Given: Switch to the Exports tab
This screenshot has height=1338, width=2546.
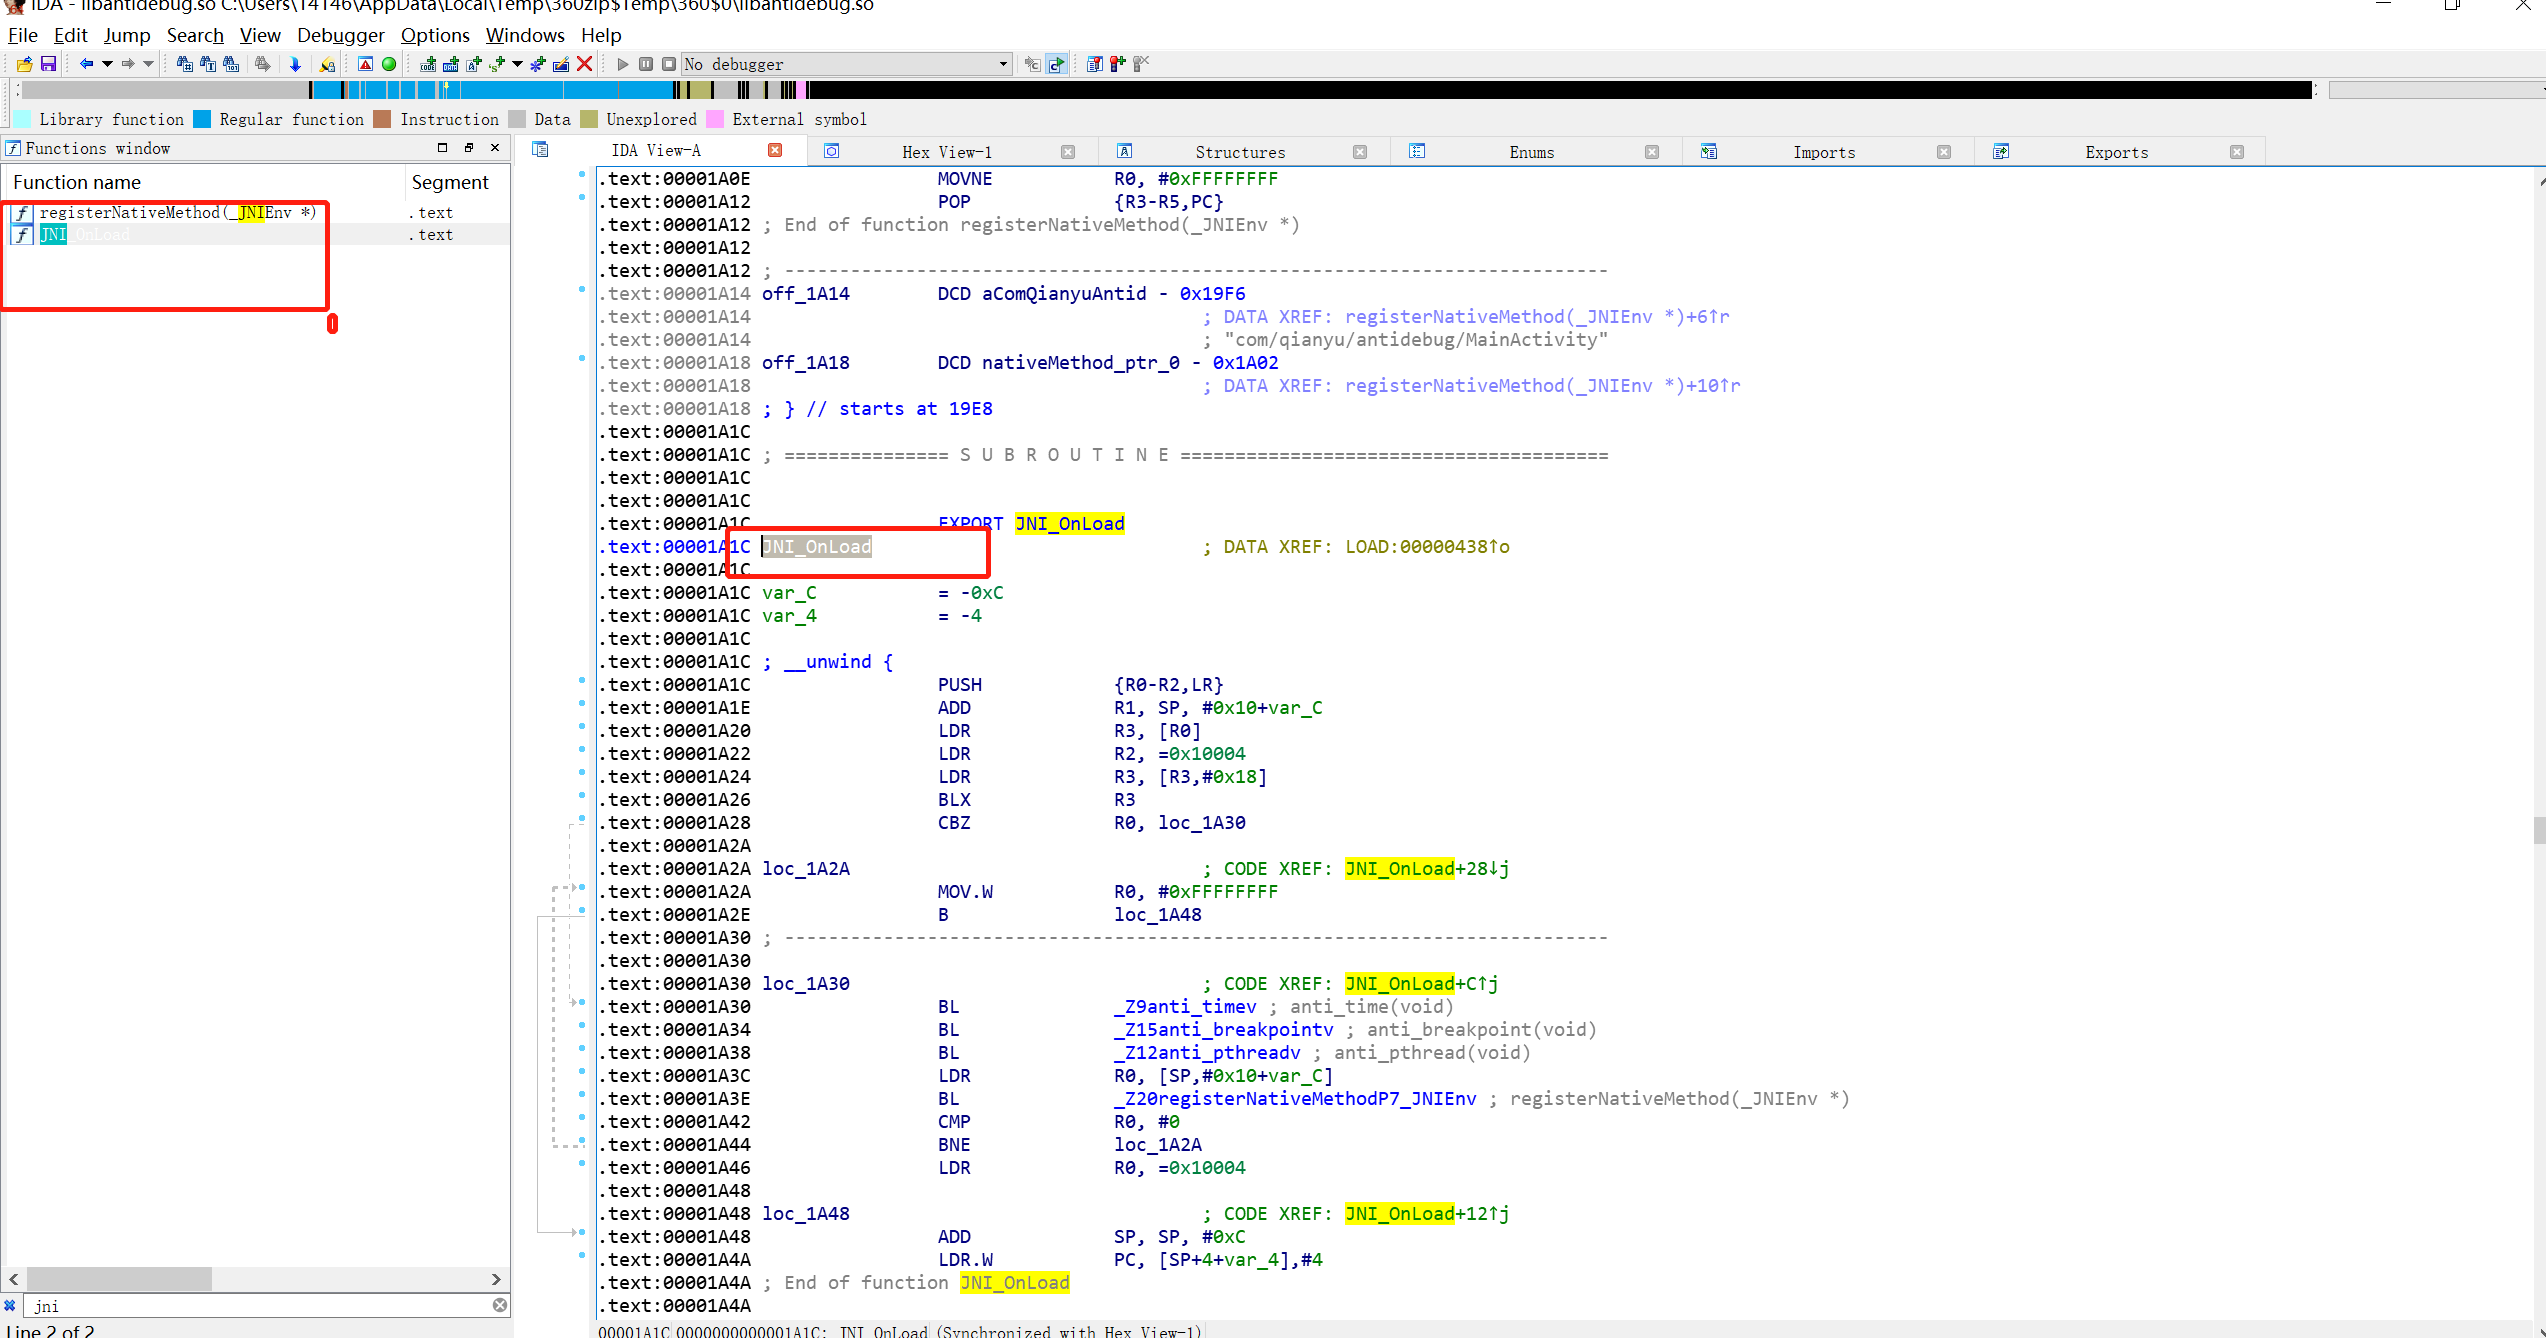Looking at the screenshot, I should [x=2116, y=152].
